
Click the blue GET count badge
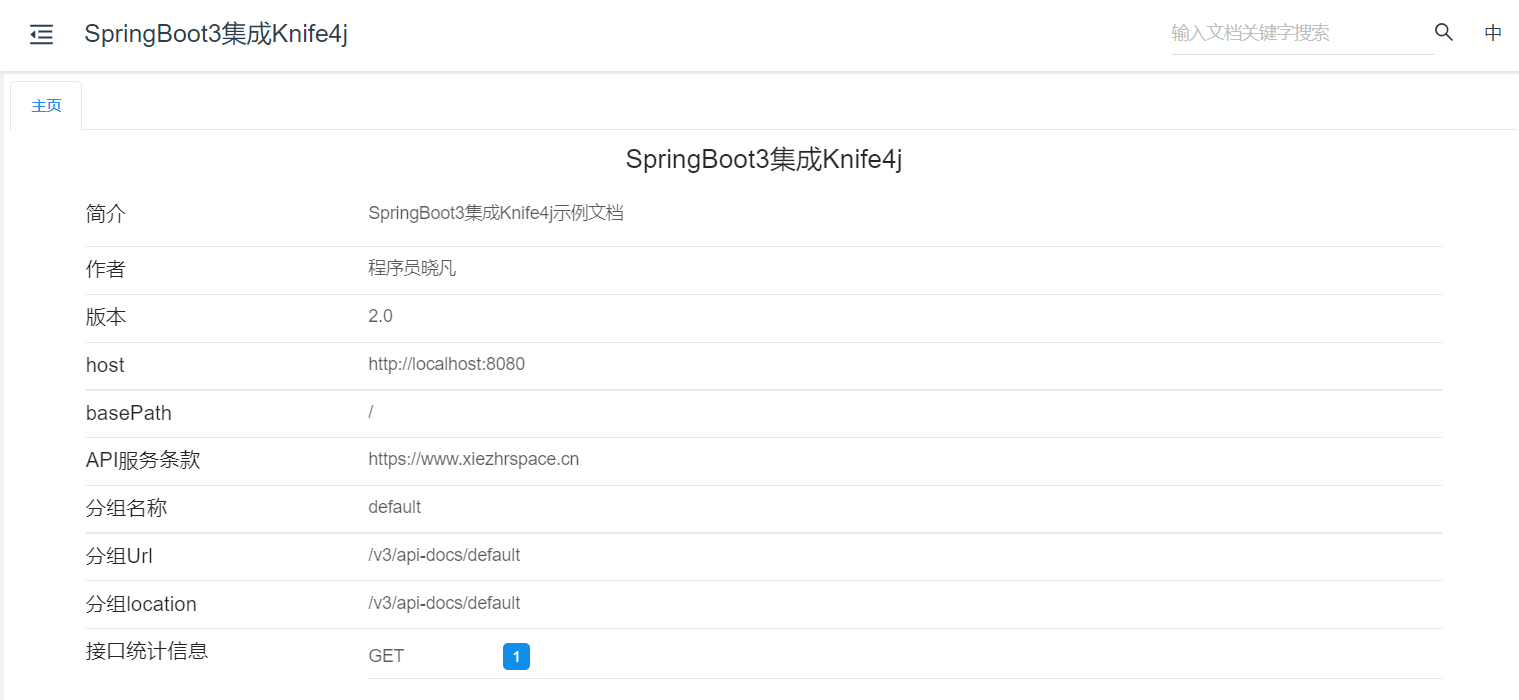point(516,657)
